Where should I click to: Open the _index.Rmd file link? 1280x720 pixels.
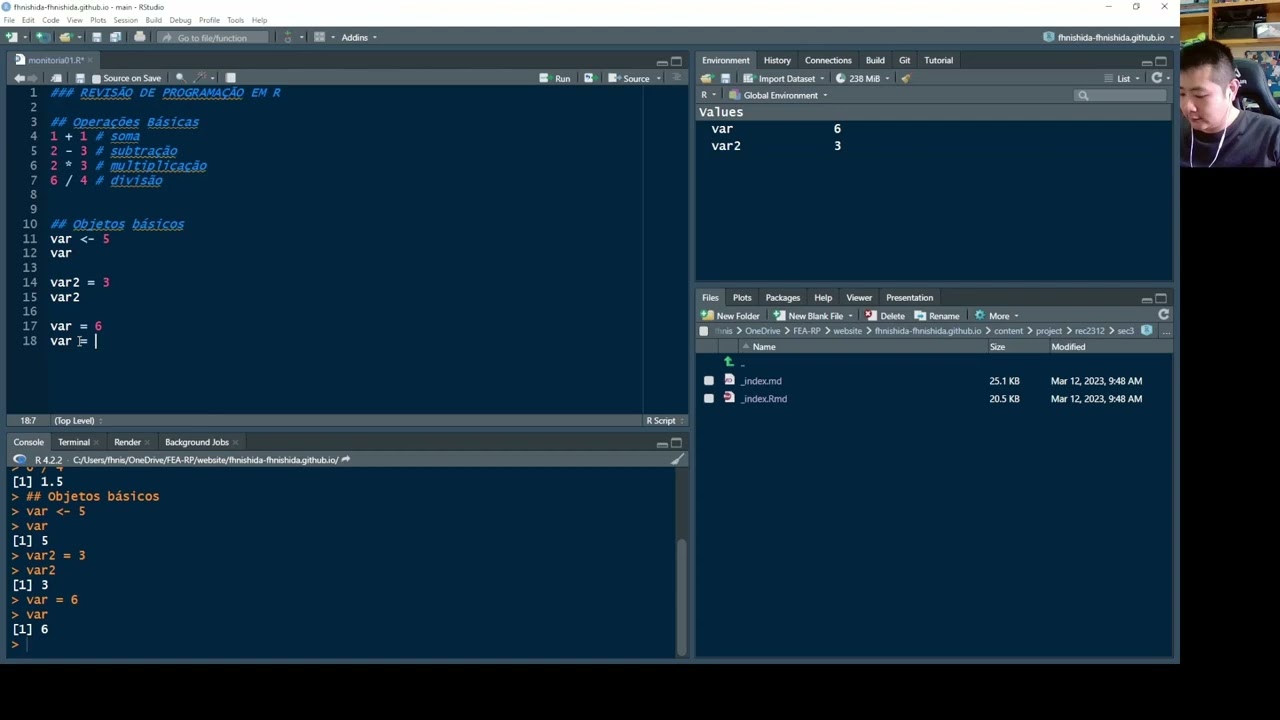[x=764, y=398]
